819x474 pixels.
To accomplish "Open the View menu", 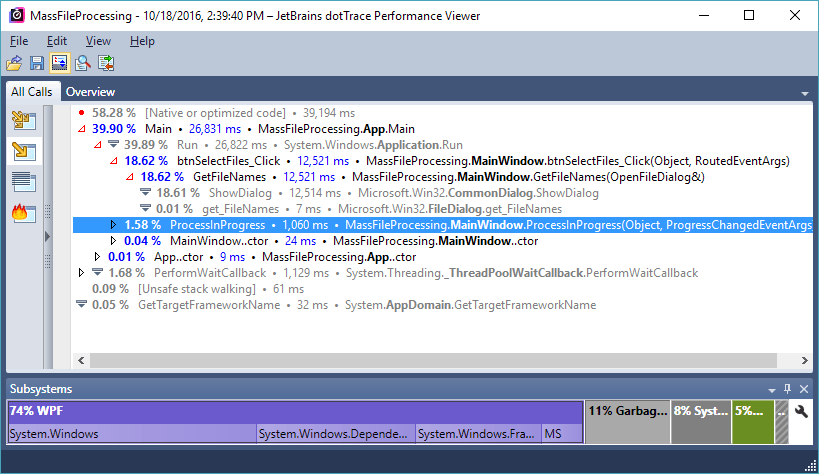I will point(98,41).
